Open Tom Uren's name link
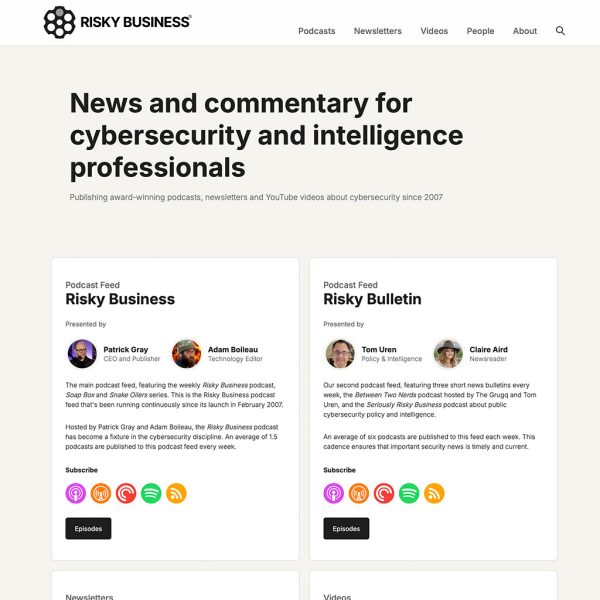The image size is (600, 600). 379,349
